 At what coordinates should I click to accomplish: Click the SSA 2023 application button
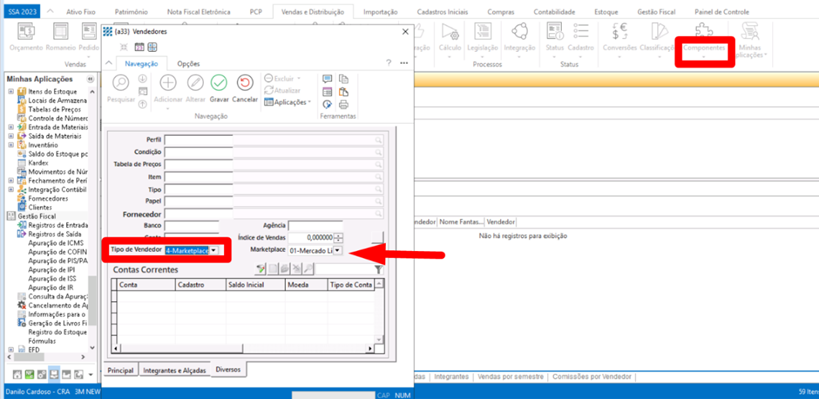coord(23,11)
